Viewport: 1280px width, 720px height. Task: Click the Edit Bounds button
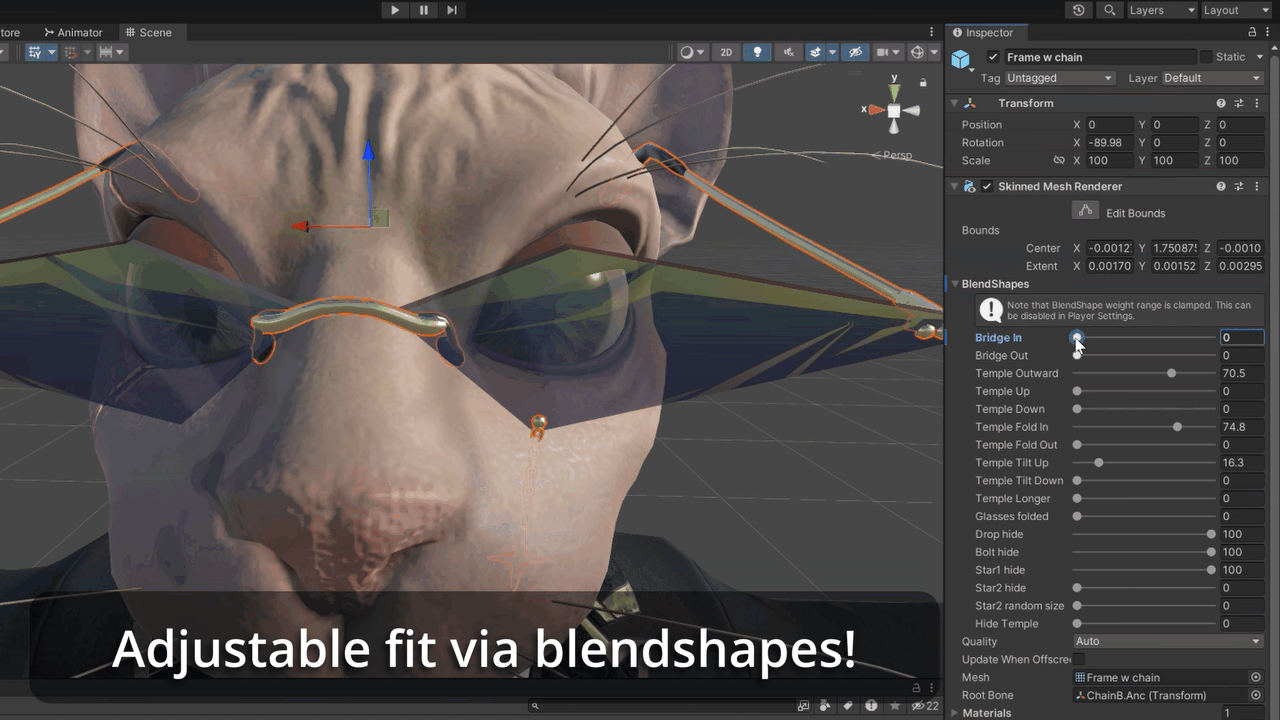tap(1086, 211)
